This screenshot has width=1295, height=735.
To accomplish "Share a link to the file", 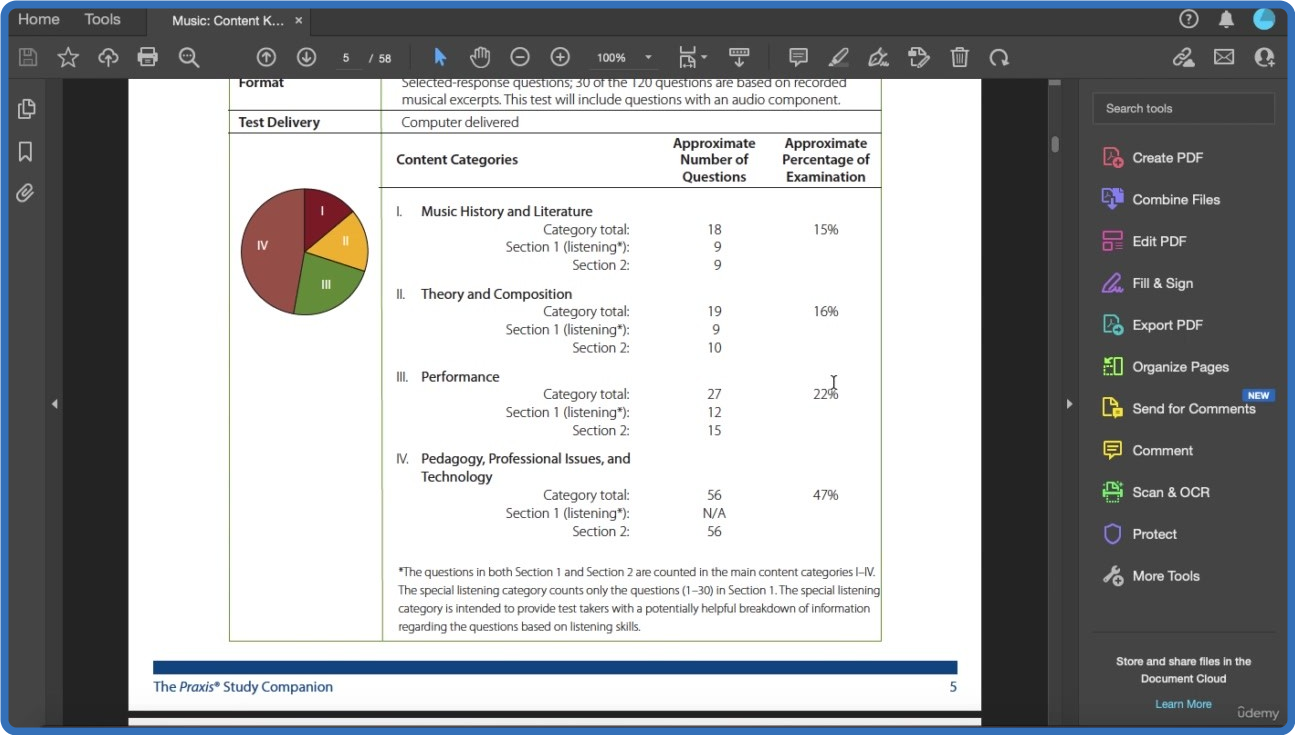I will (1183, 57).
